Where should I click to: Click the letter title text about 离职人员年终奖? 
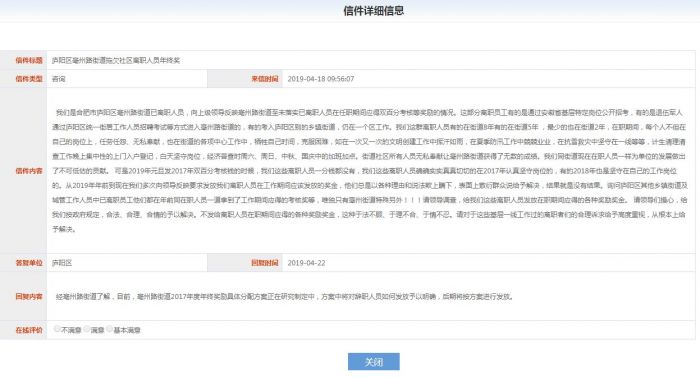tap(116, 60)
